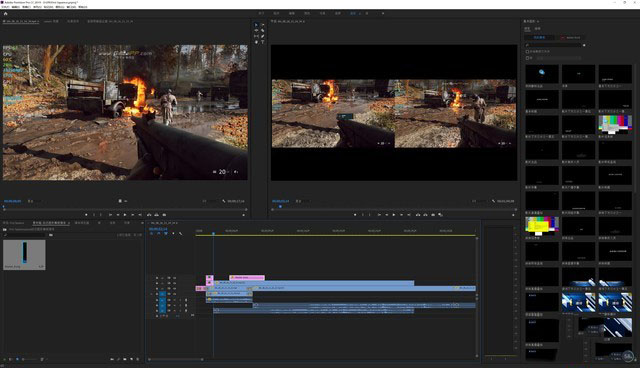
Task: Click the New Item icon in Project panel
Action: pyautogui.click(x=131, y=359)
